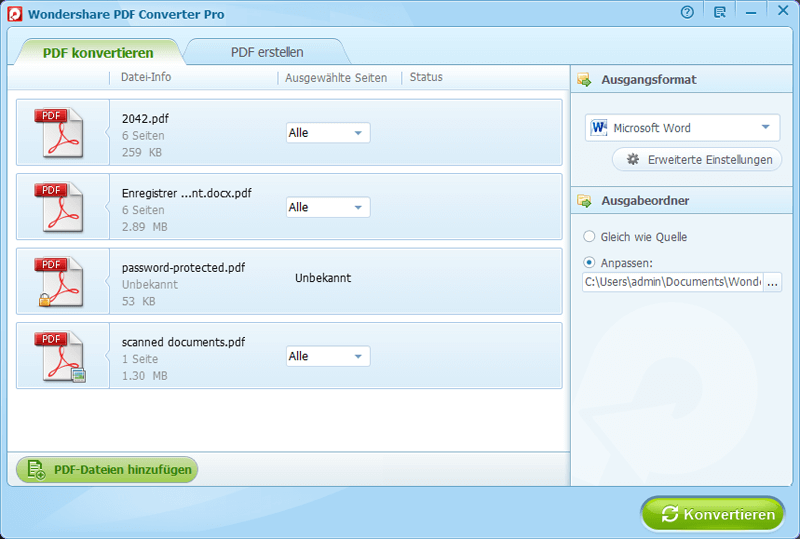
Task: Open the help question mark icon
Action: (687, 12)
